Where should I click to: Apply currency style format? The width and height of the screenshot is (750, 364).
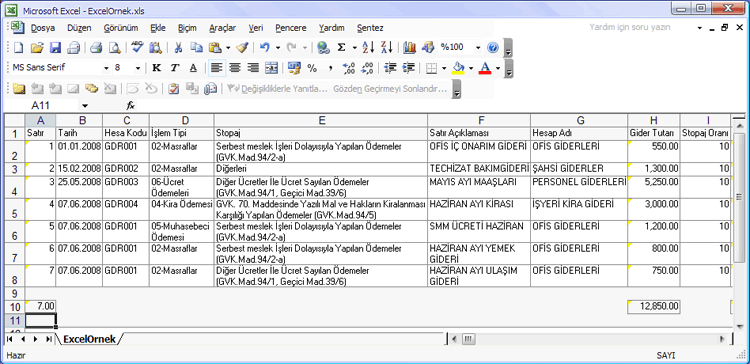pos(294,68)
